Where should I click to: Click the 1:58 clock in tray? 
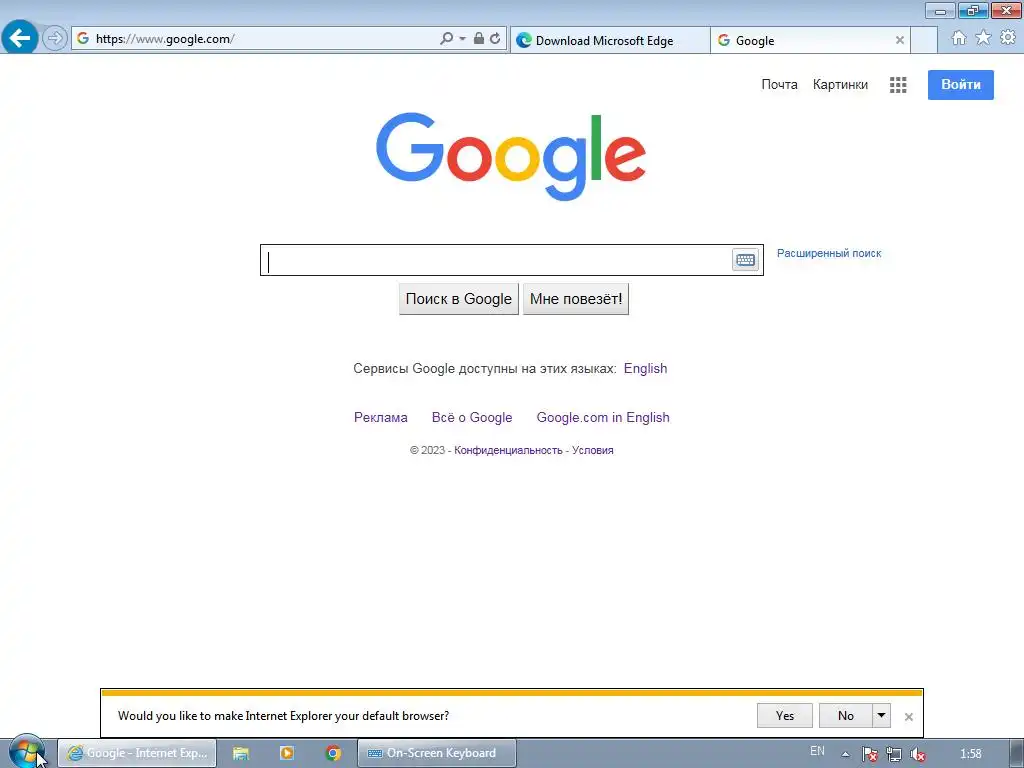(x=971, y=754)
